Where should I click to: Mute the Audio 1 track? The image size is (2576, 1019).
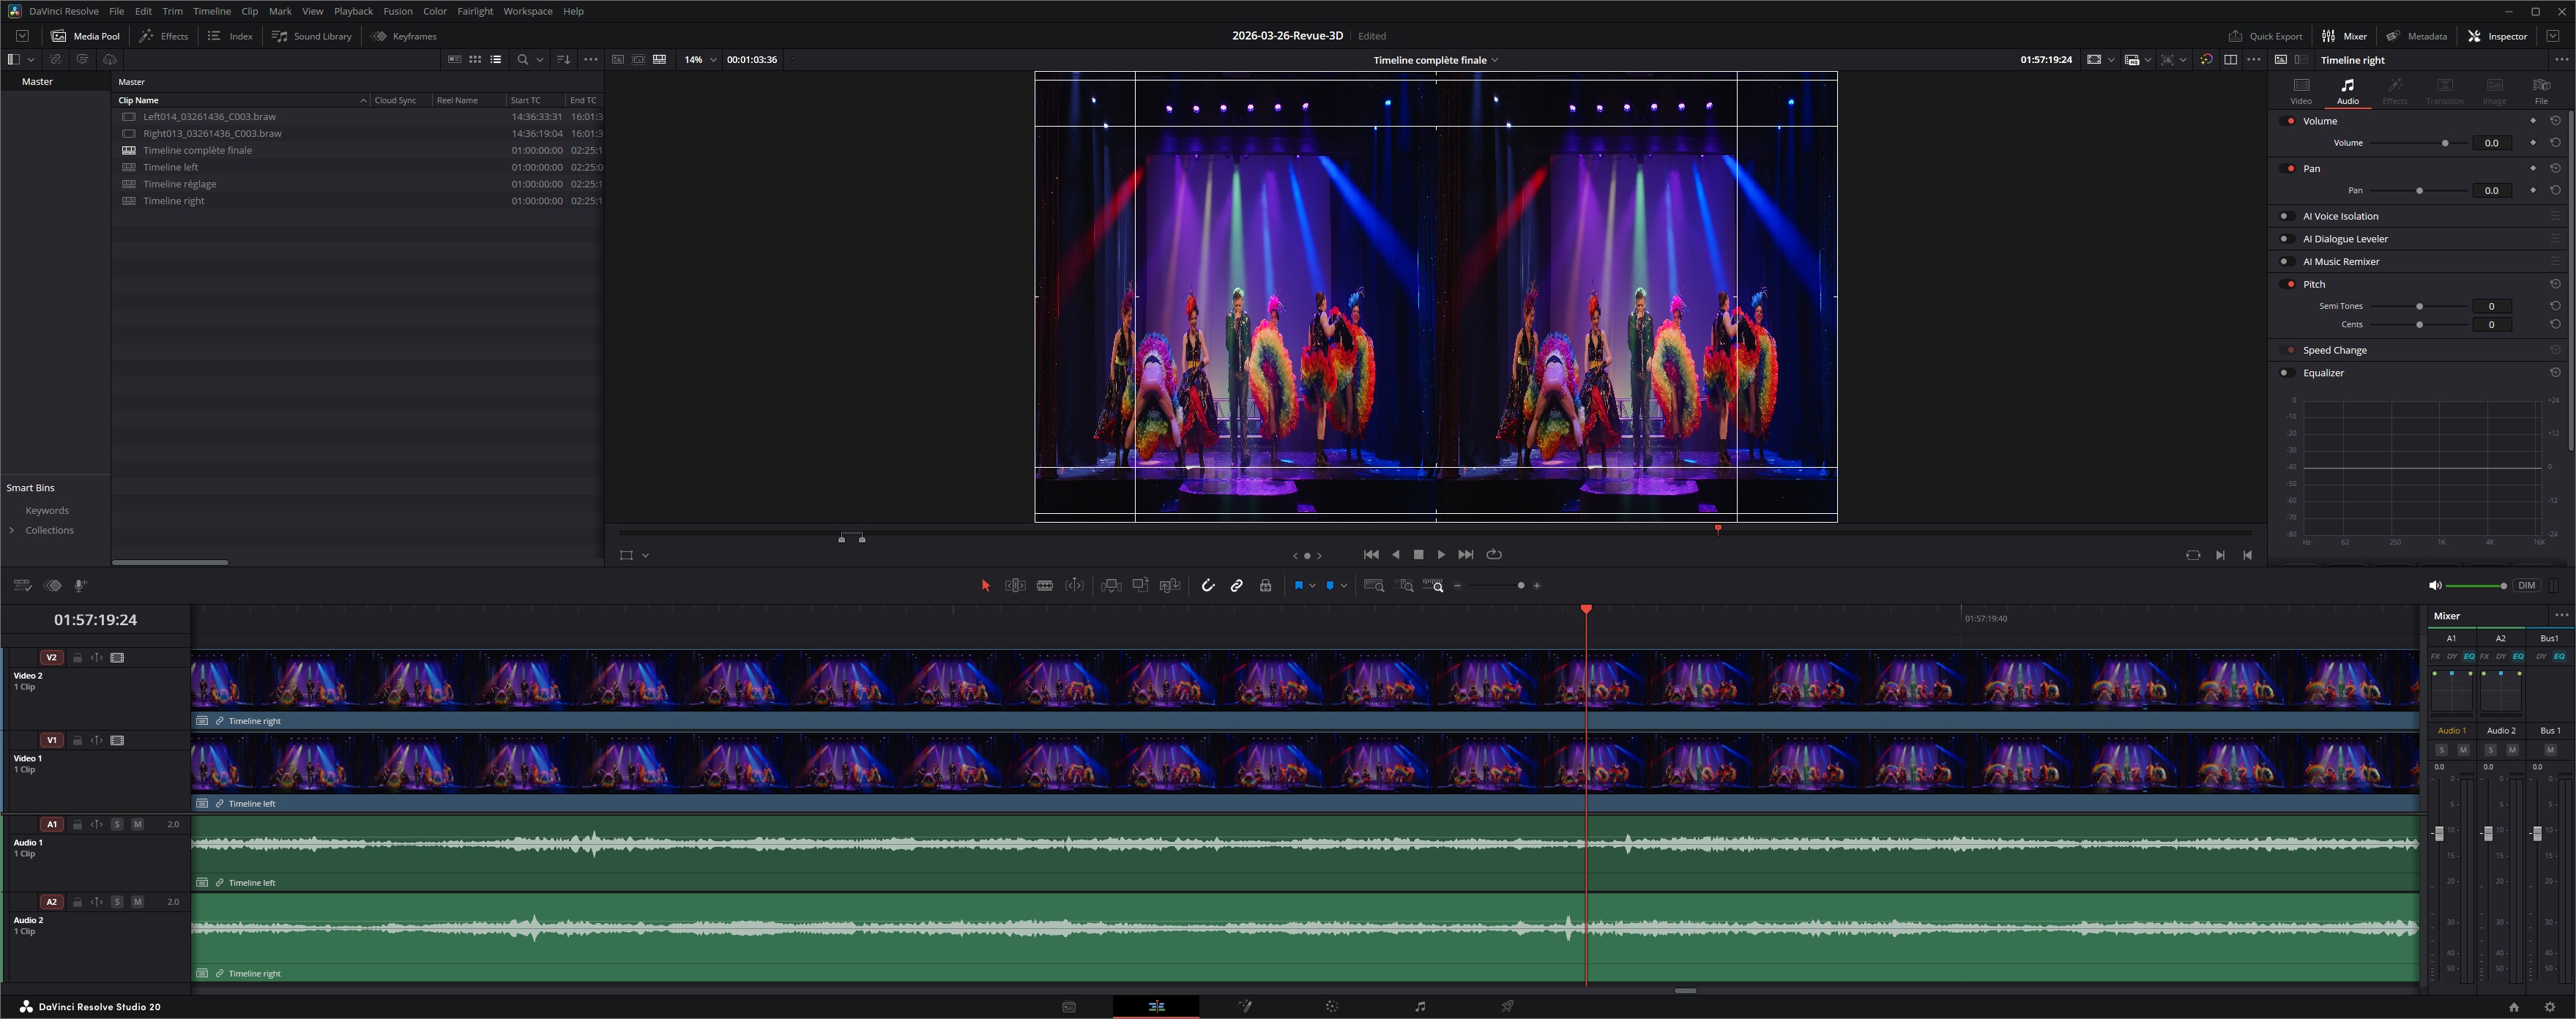tap(137, 825)
